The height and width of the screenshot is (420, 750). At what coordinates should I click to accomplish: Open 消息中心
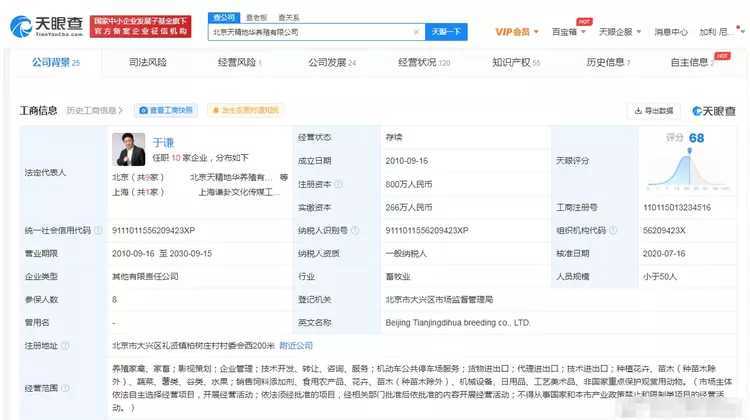671,32
